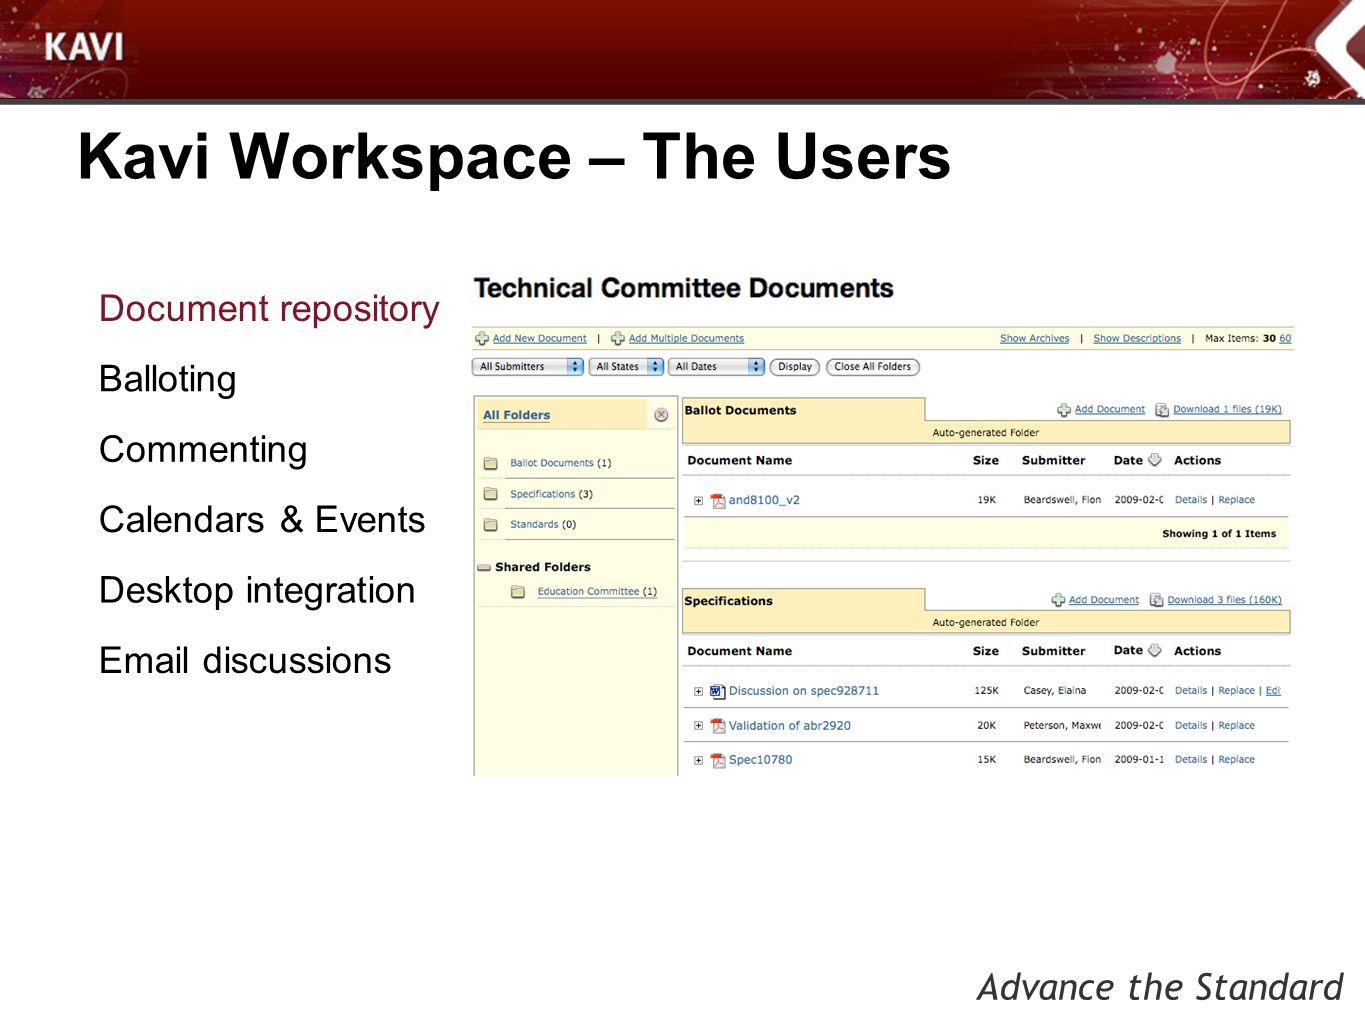This screenshot has height=1024, width=1365.
Task: Click Replace for Spec10780
Action: [x=1237, y=760]
